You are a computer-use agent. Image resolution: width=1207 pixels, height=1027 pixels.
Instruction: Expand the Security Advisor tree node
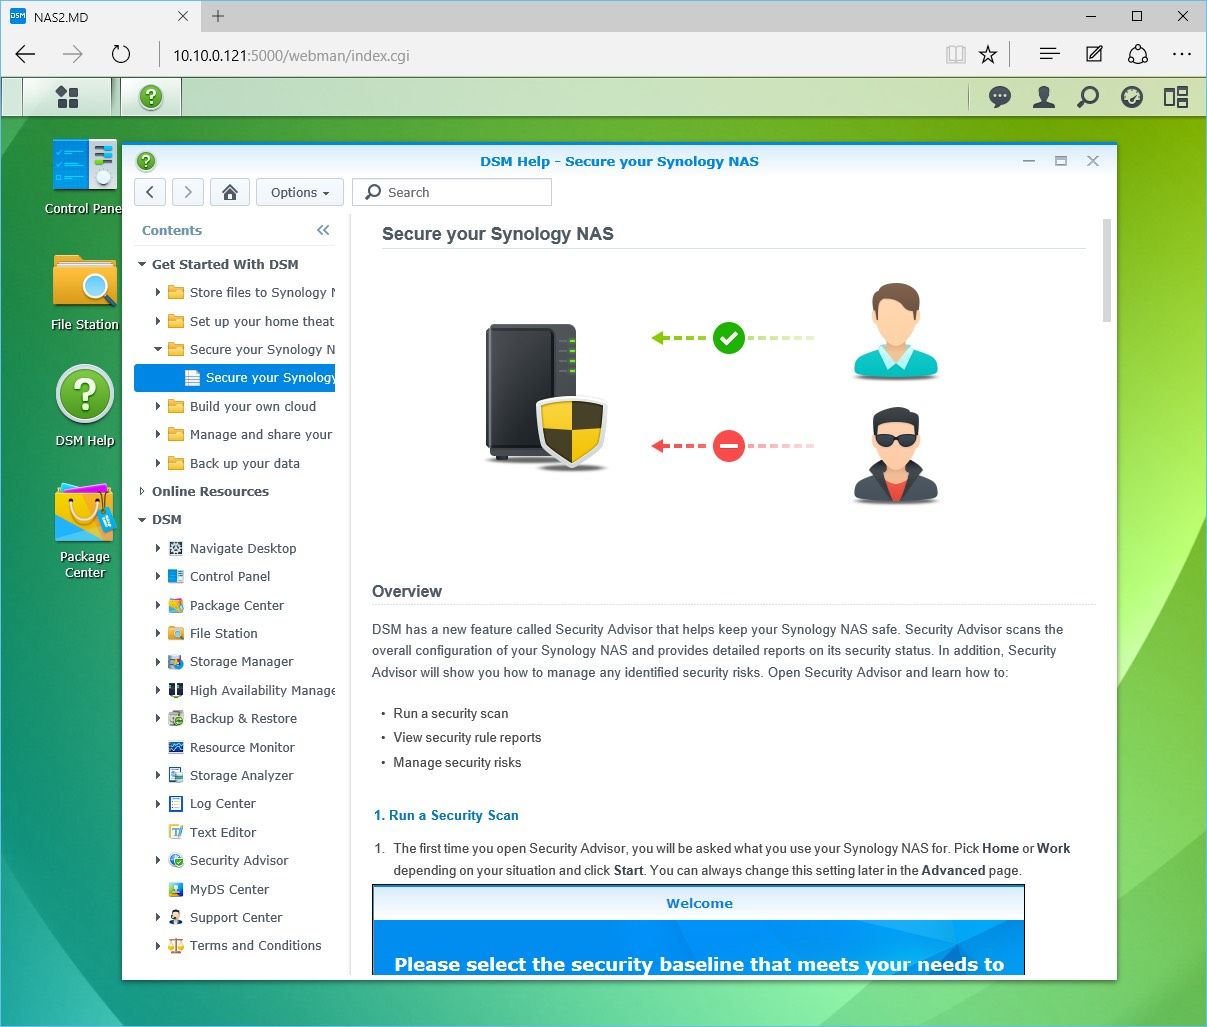point(158,860)
